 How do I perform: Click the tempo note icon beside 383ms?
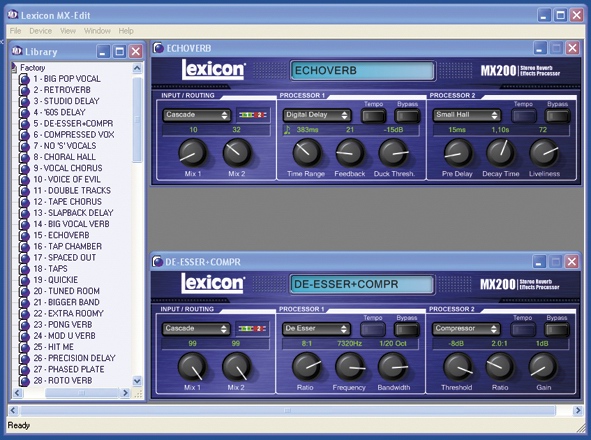287,130
